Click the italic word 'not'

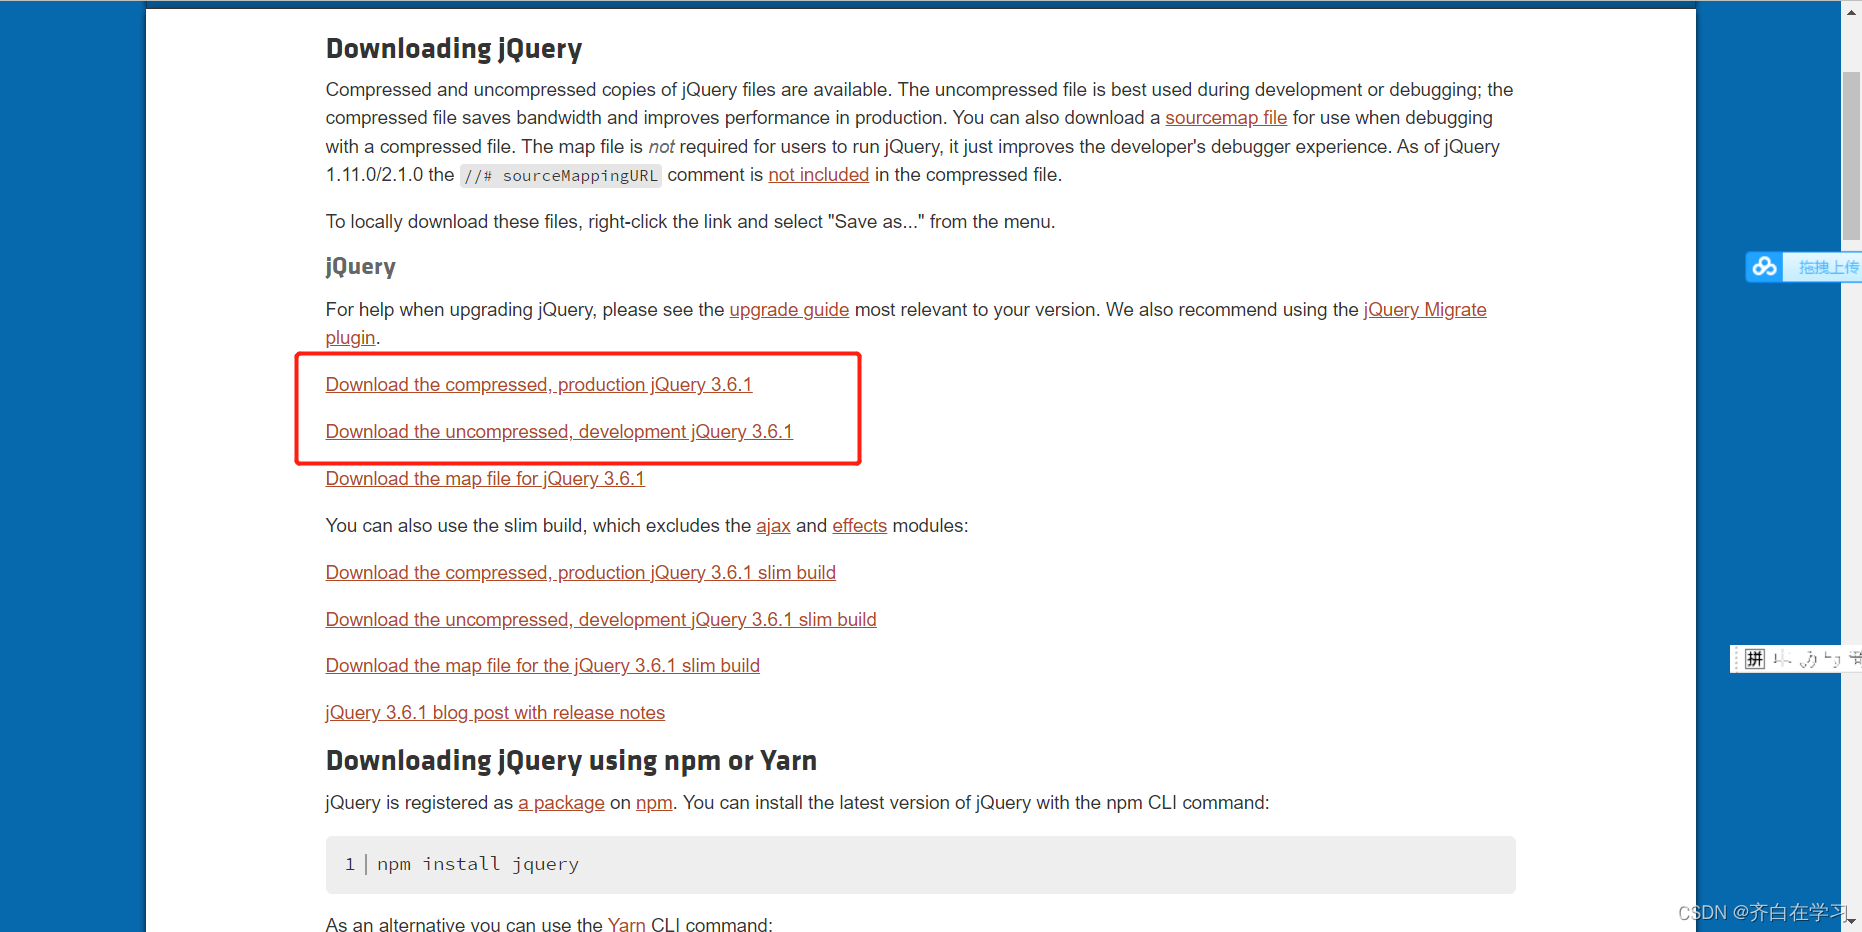tap(661, 147)
